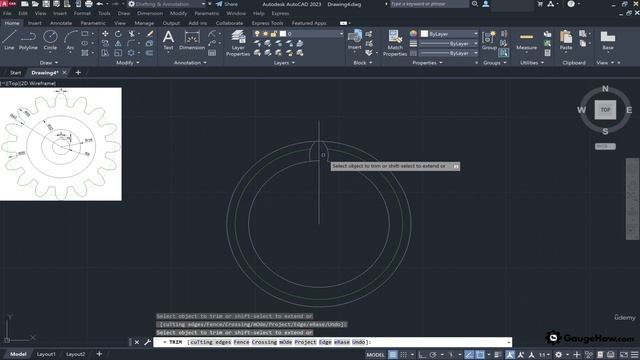Open Layer Properties manager
Viewport: 640px width, 360px height.
238,43
